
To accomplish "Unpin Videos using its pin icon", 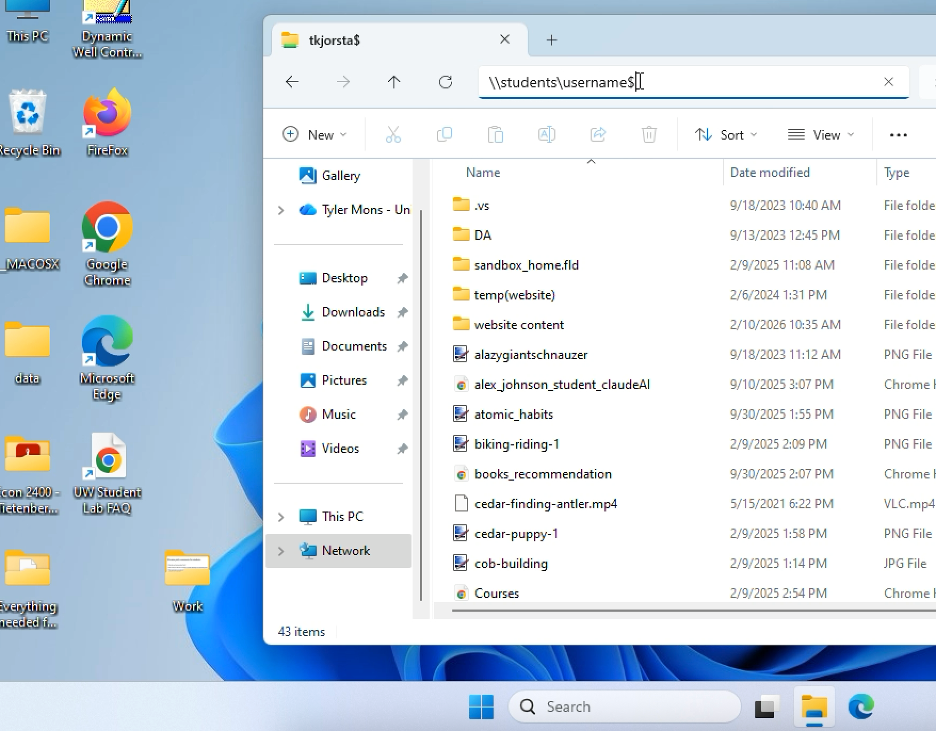I will click(x=402, y=448).
